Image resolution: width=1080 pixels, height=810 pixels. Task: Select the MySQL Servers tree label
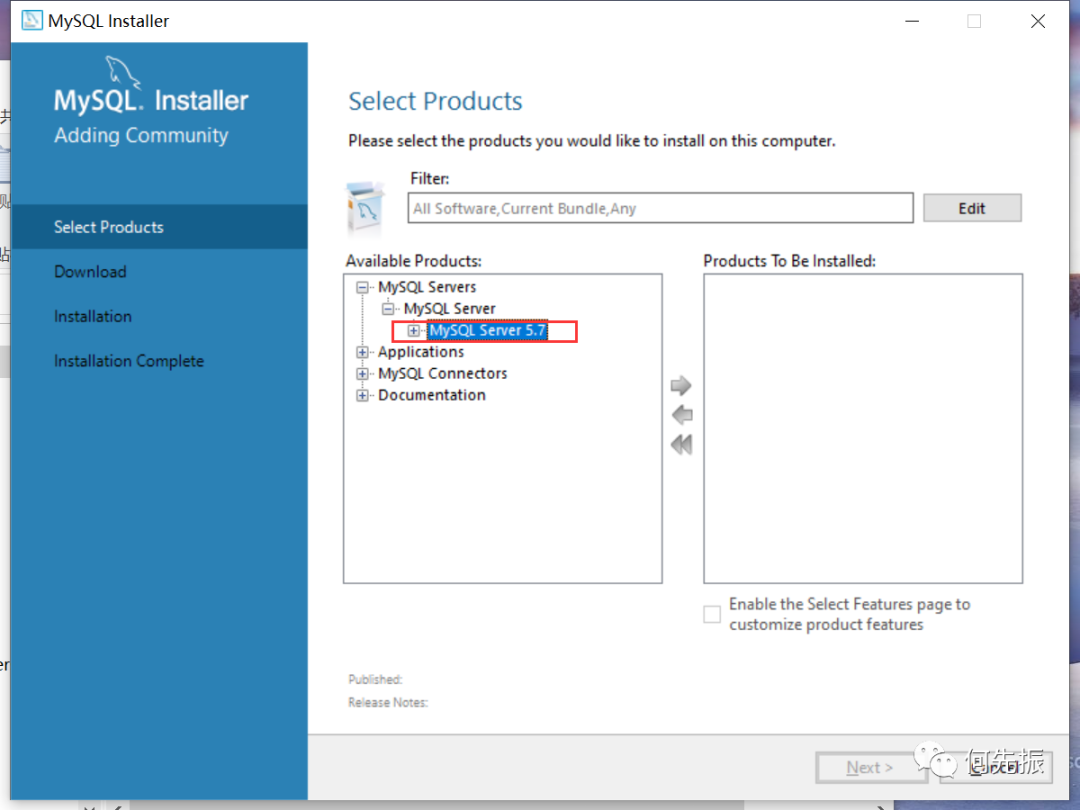tap(427, 287)
